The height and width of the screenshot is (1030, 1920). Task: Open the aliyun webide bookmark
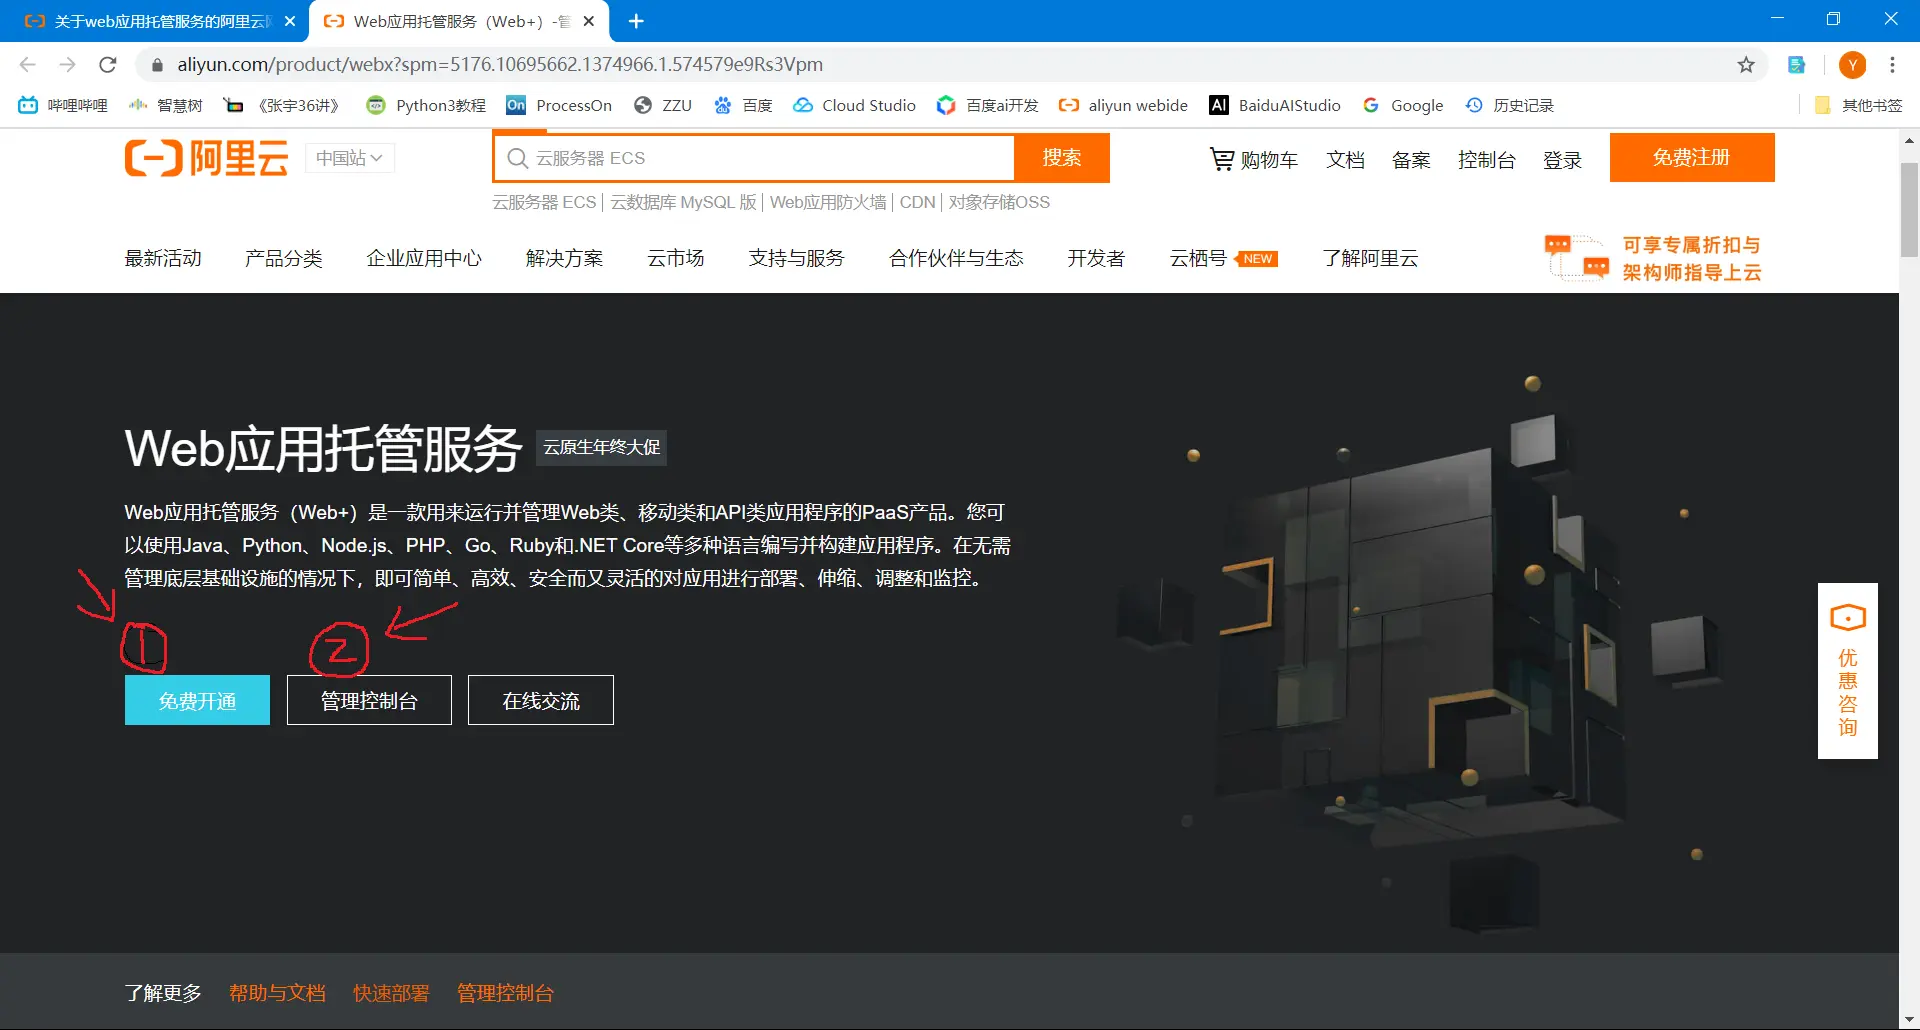point(1124,105)
